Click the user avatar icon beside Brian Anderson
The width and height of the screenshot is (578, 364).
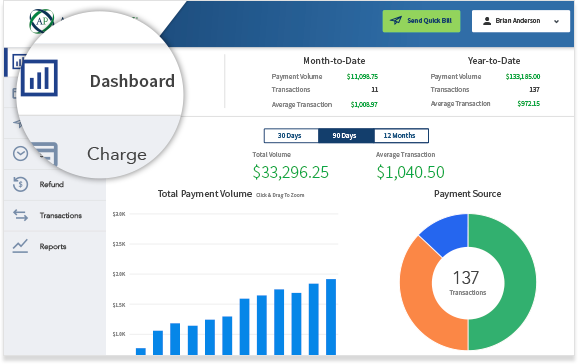tap(487, 21)
